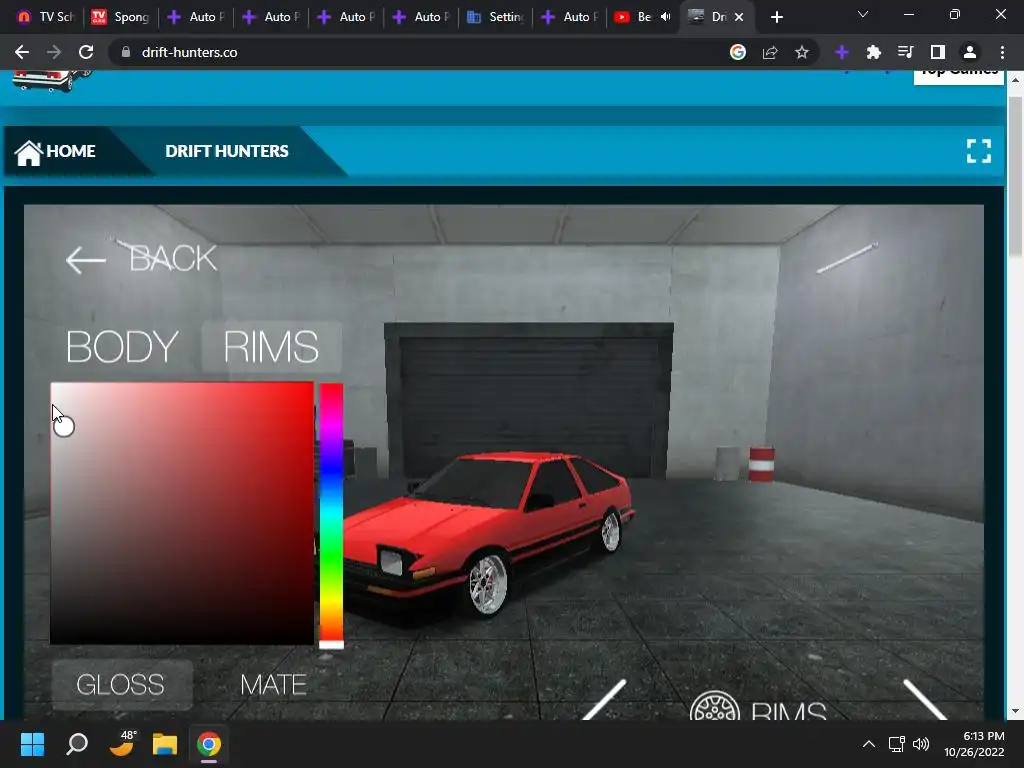The height and width of the screenshot is (768, 1024).
Task: Select the RIMS paint tab
Action: (x=271, y=347)
